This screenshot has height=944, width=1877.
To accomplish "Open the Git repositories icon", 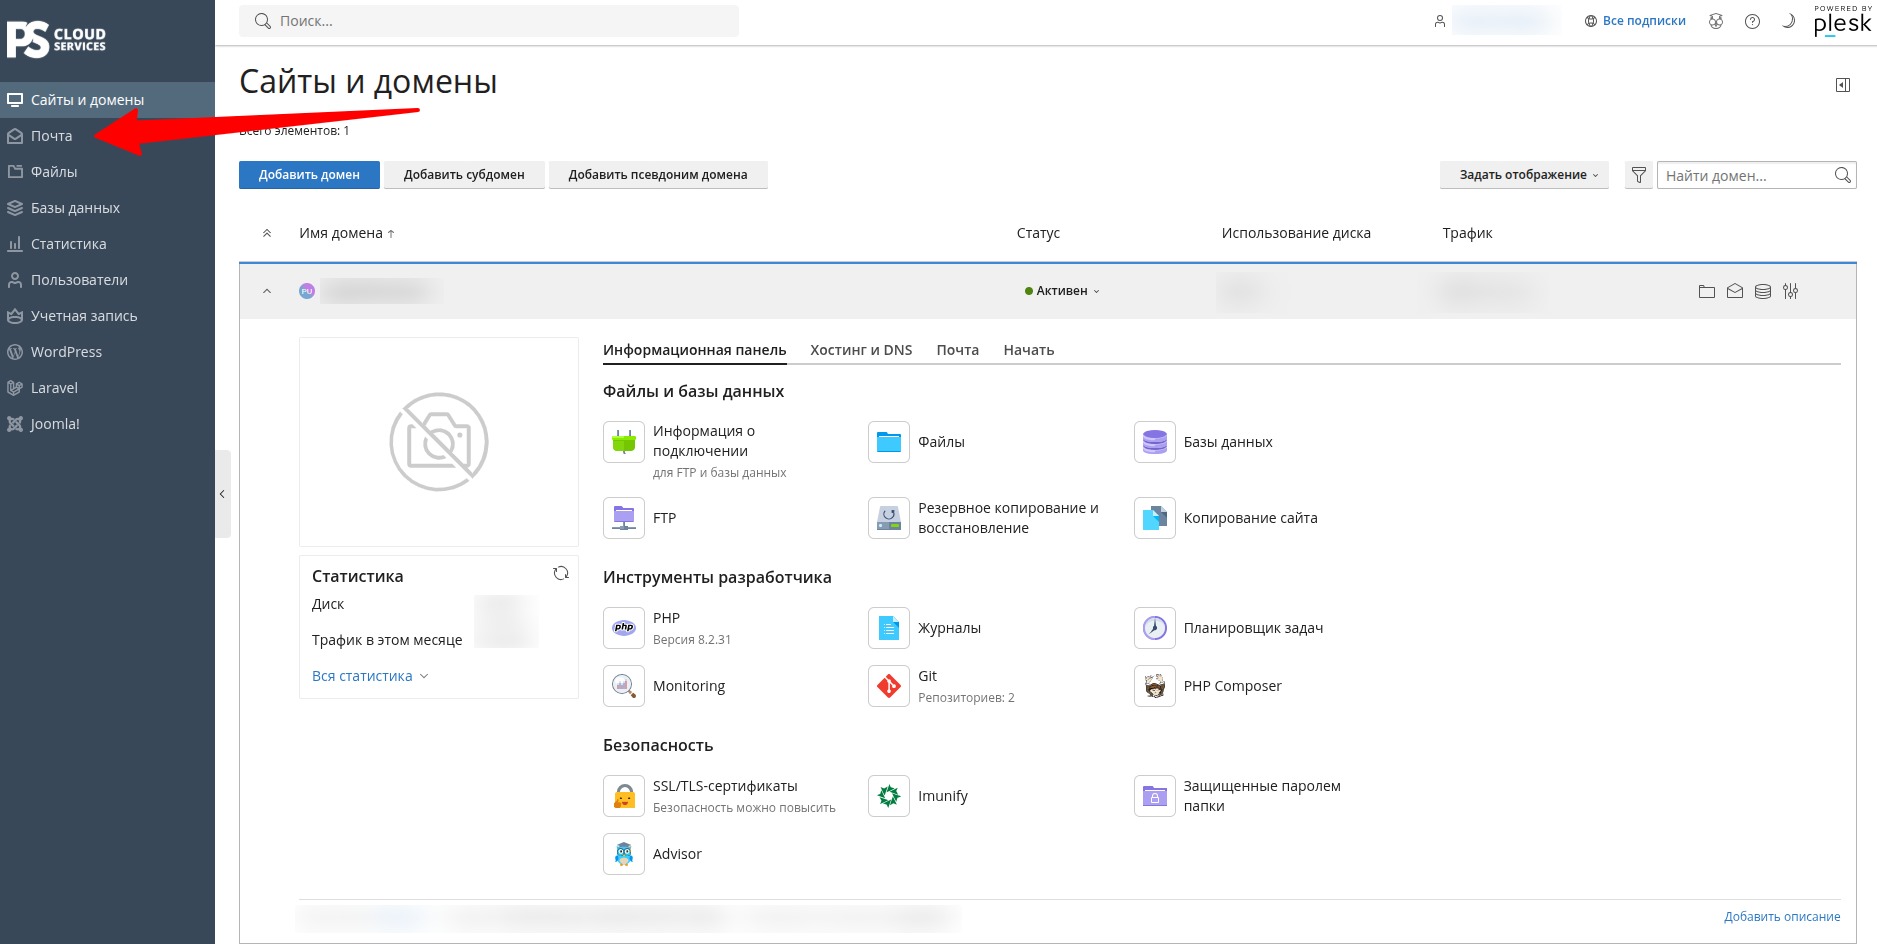I will pos(888,686).
